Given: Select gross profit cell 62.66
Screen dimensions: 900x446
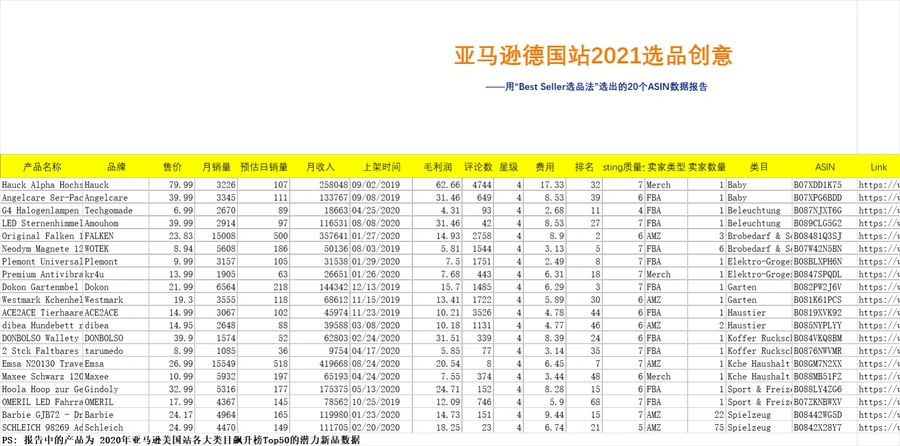Looking at the screenshot, I should [x=437, y=185].
